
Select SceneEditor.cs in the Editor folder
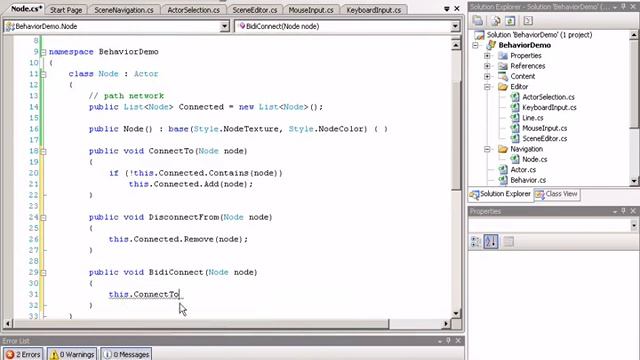click(544, 138)
